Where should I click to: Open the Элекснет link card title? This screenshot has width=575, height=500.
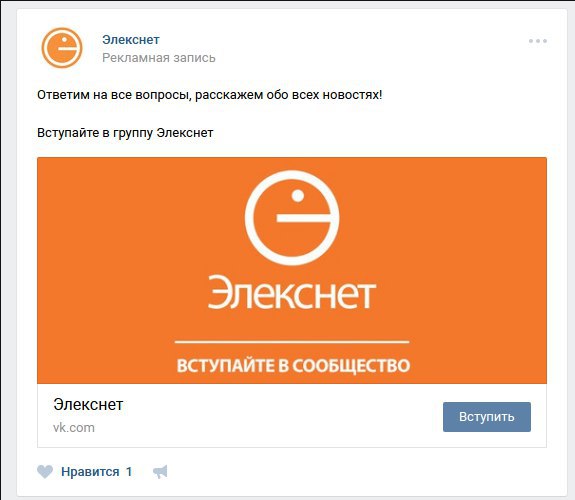(88, 405)
